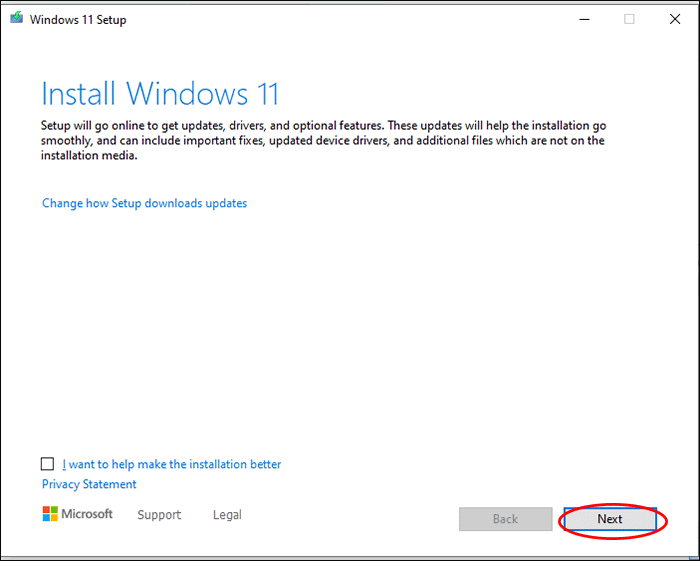The height and width of the screenshot is (561, 700).
Task: Click the Microsoft logo
Action: tap(78, 514)
